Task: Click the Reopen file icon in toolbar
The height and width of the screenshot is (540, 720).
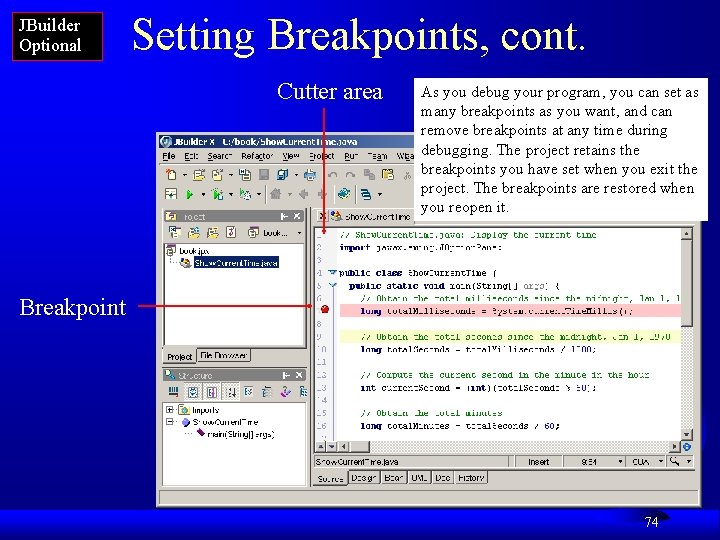Action: click(x=217, y=174)
